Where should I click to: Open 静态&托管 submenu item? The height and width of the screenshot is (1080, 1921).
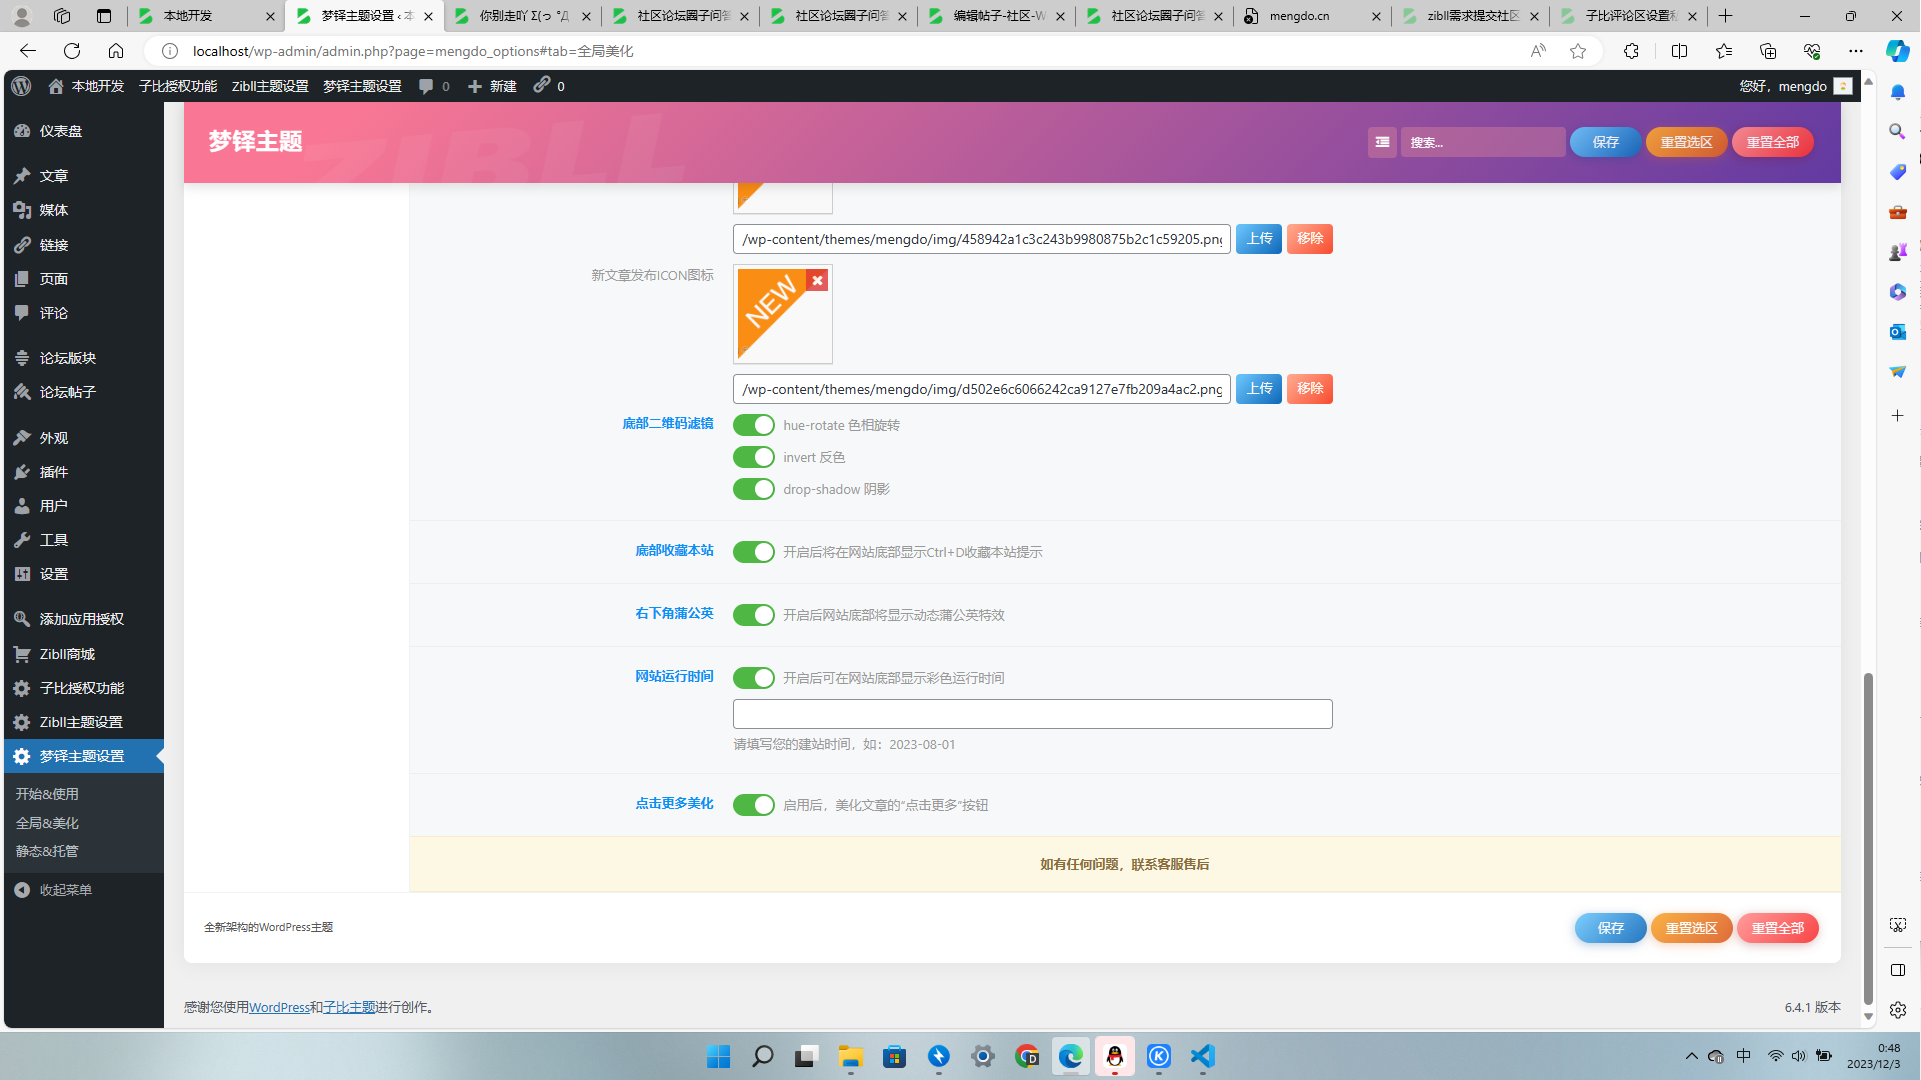pos(47,851)
